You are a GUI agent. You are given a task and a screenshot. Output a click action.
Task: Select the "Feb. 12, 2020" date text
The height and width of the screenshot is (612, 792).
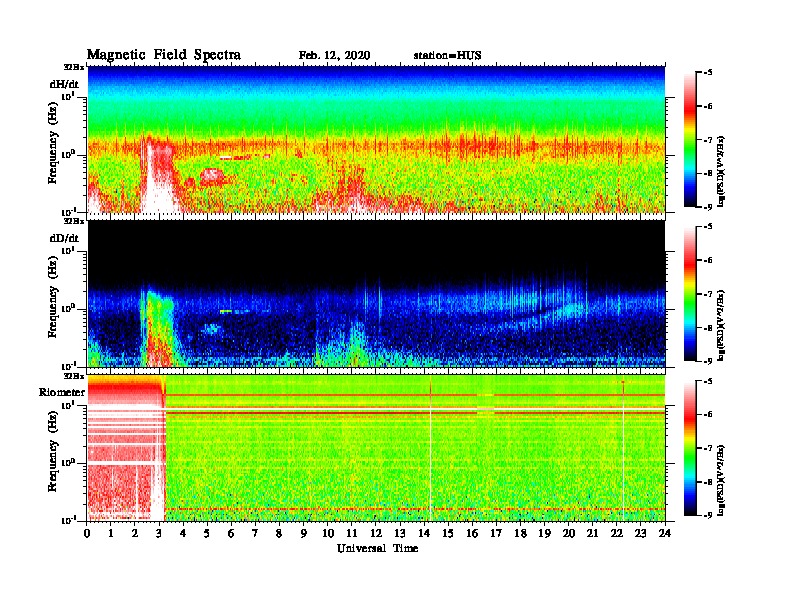point(334,56)
